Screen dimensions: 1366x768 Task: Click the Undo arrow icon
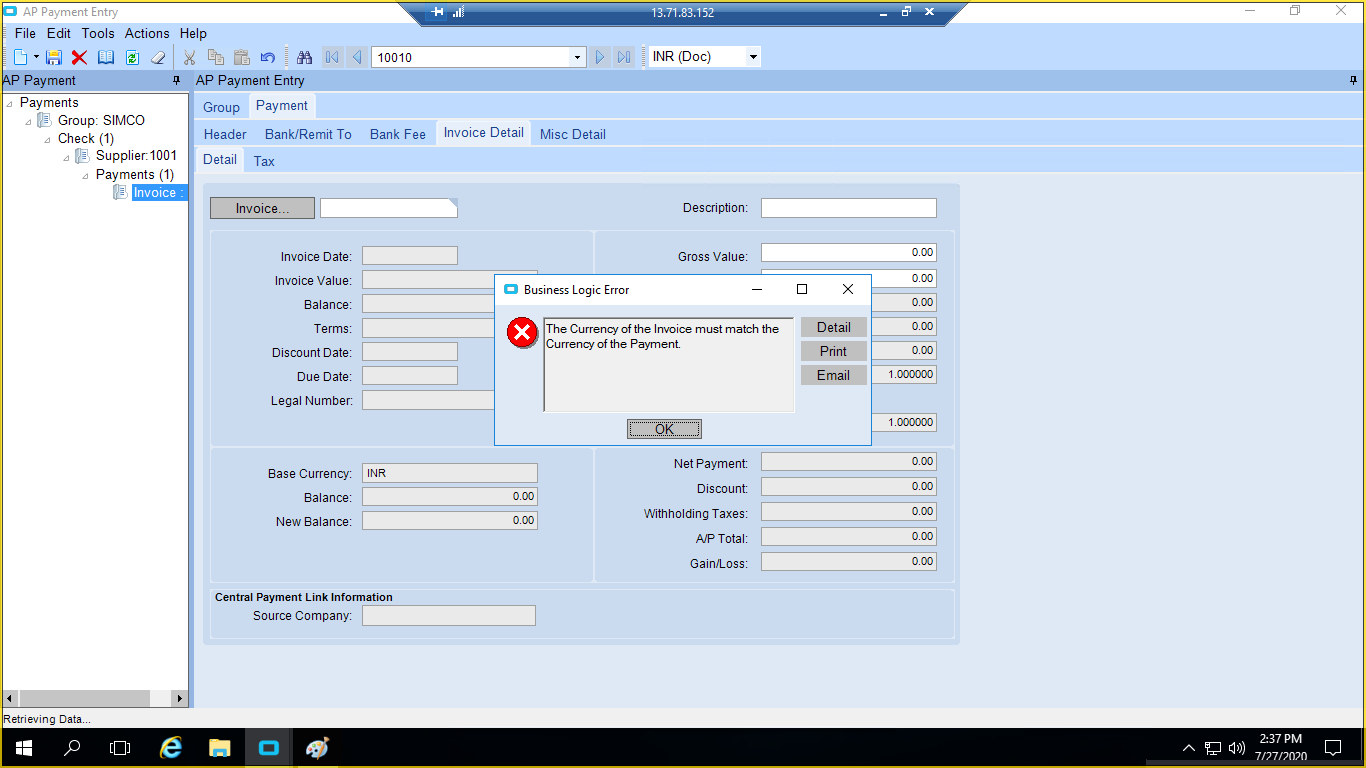click(x=267, y=57)
